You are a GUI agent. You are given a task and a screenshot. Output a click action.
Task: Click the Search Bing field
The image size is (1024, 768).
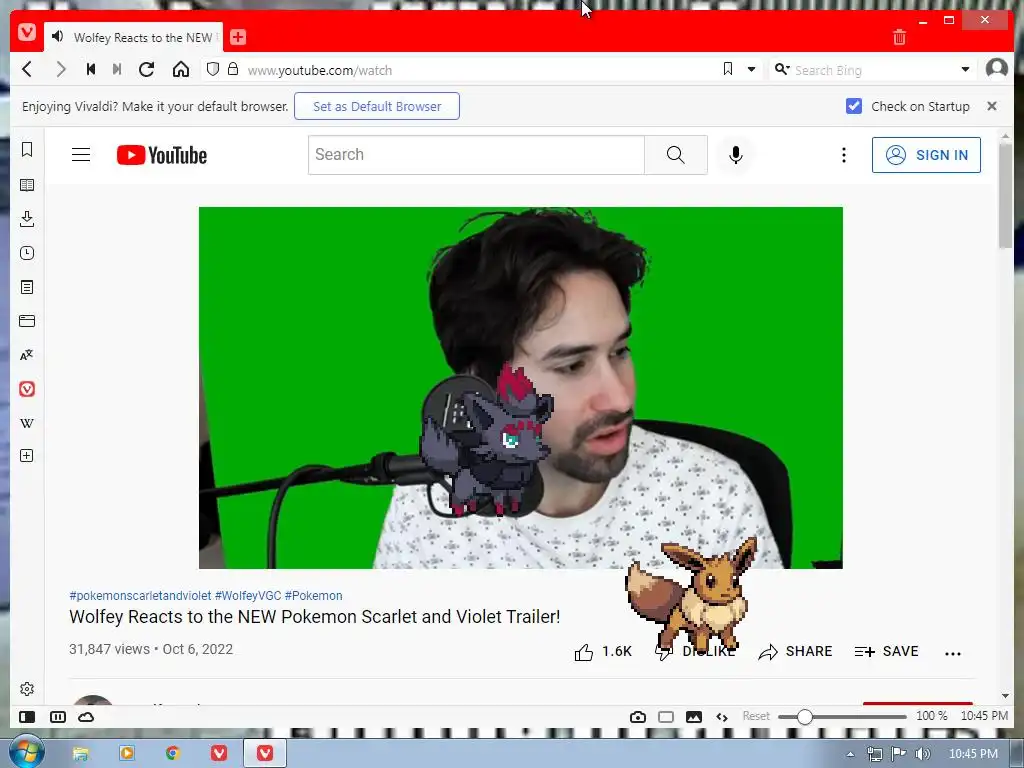pyautogui.click(x=872, y=70)
